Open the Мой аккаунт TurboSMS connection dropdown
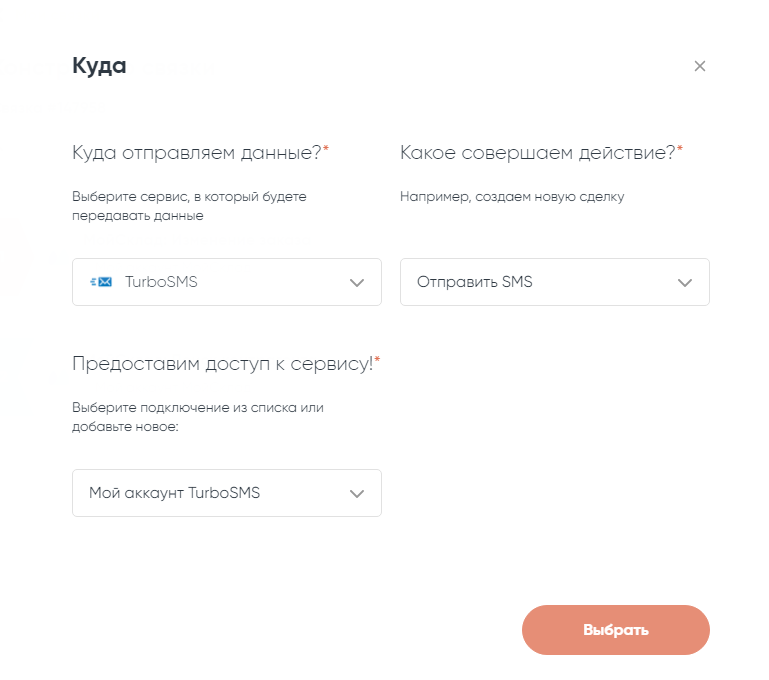Viewport: 769px width, 680px height. (x=226, y=493)
